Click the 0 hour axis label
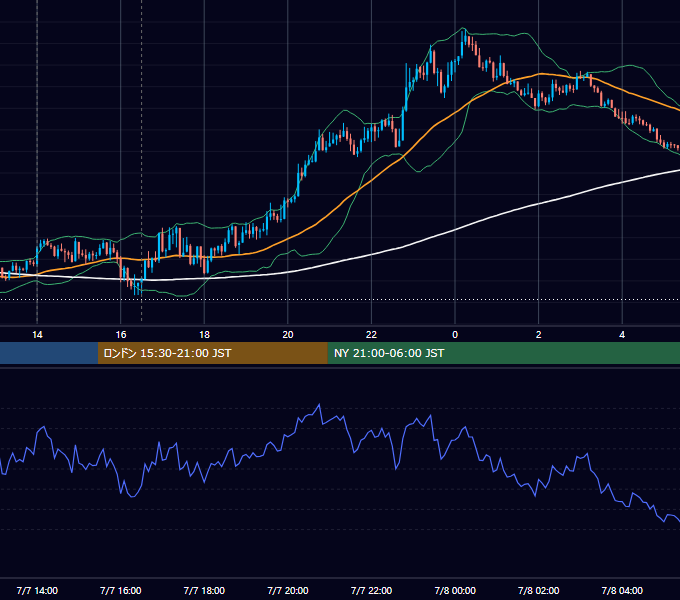The height and width of the screenshot is (600, 680). (x=455, y=335)
